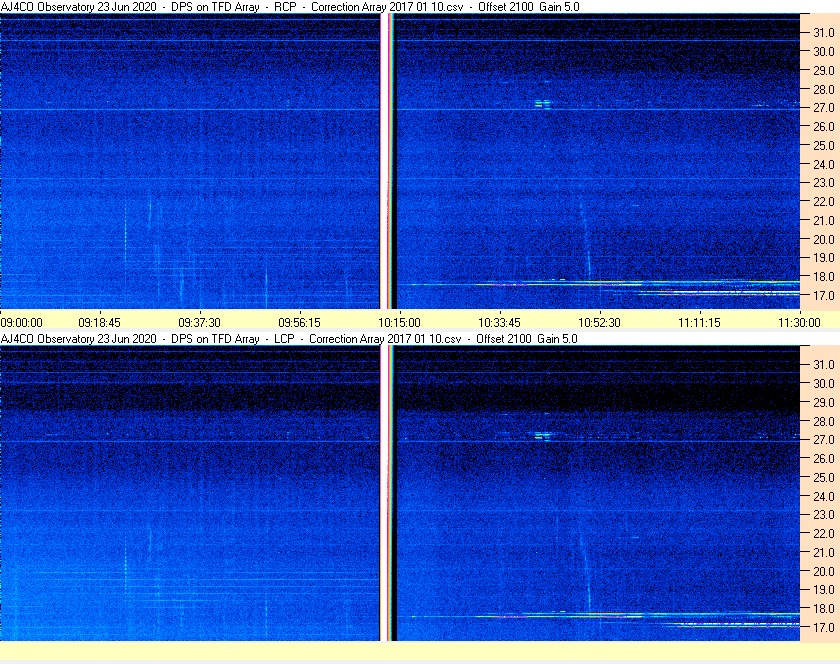Click the 17.0 frequency label in RCP panel
Screen dimensions: 840x664
click(824, 295)
